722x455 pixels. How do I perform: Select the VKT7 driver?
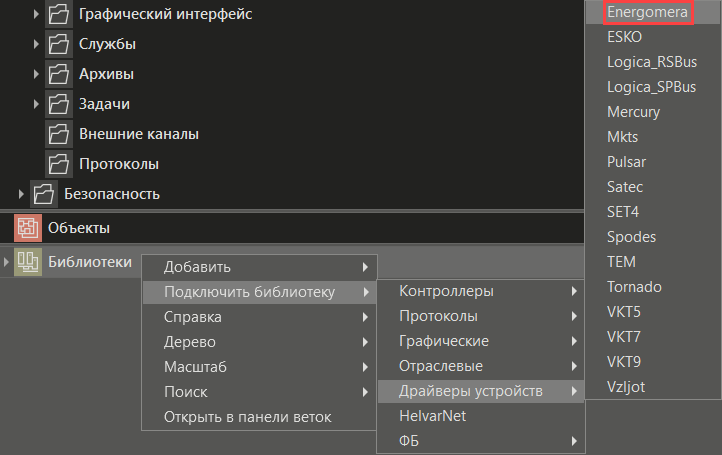653,337
